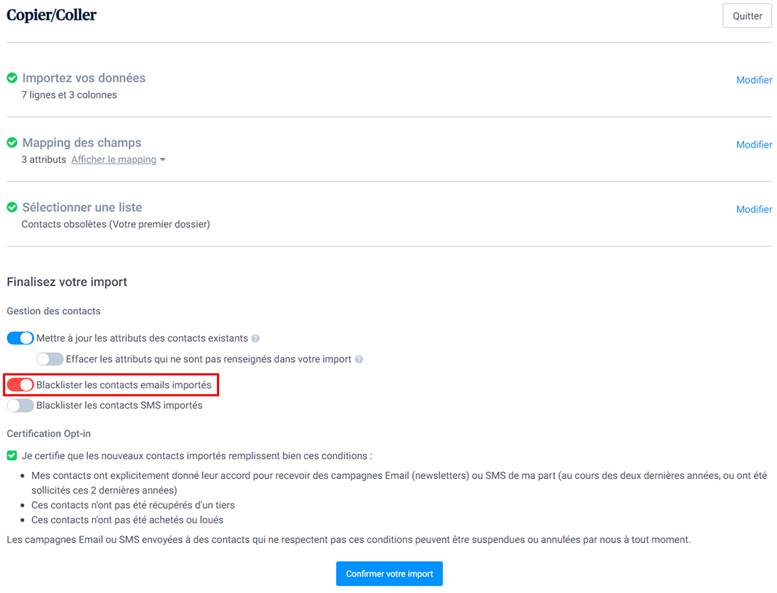Click Modifier for Mapping des champs
Image resolution: width=777 pixels, height=593 pixels.
click(x=754, y=145)
